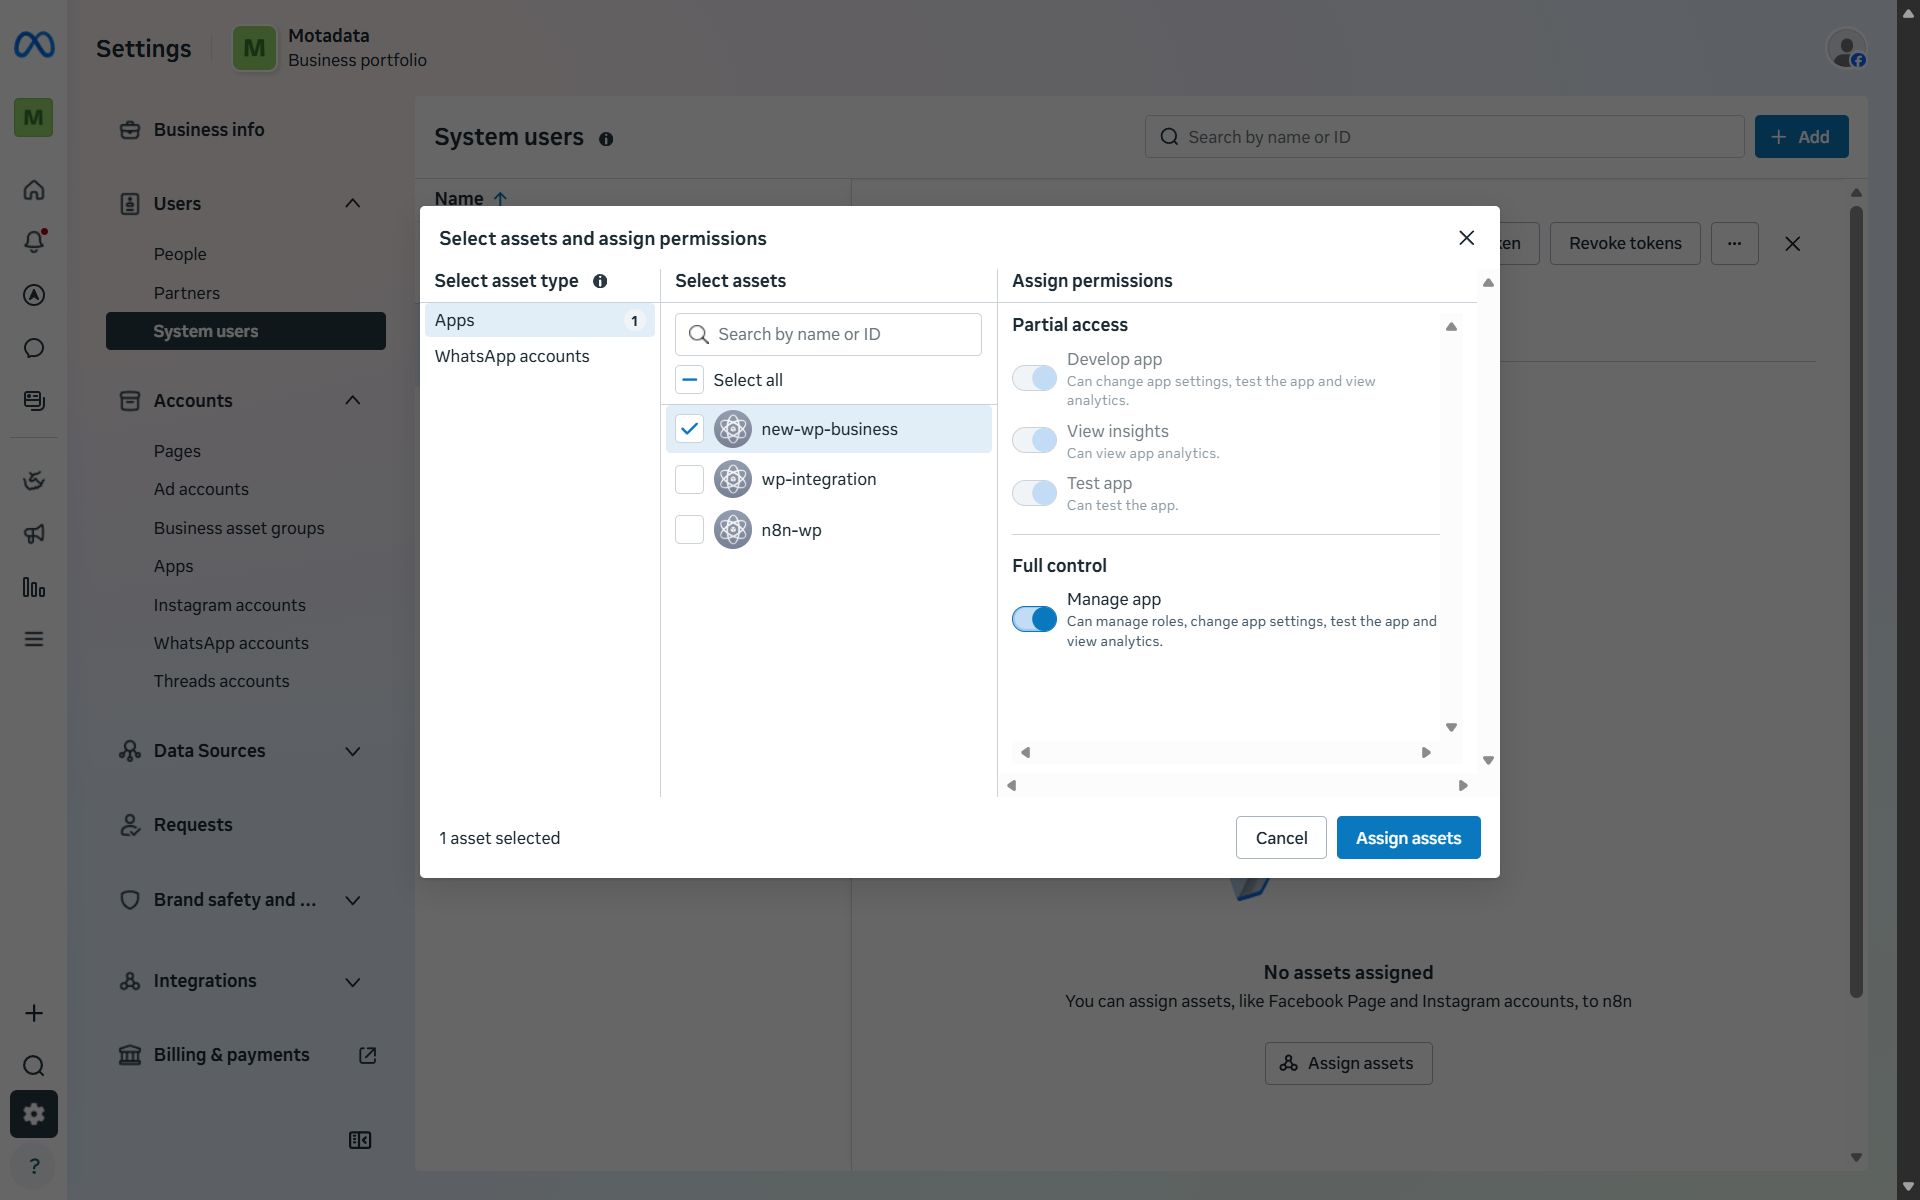The width and height of the screenshot is (1920, 1200).
Task: Click the n8n-wp app icon
Action: [x=733, y=530]
